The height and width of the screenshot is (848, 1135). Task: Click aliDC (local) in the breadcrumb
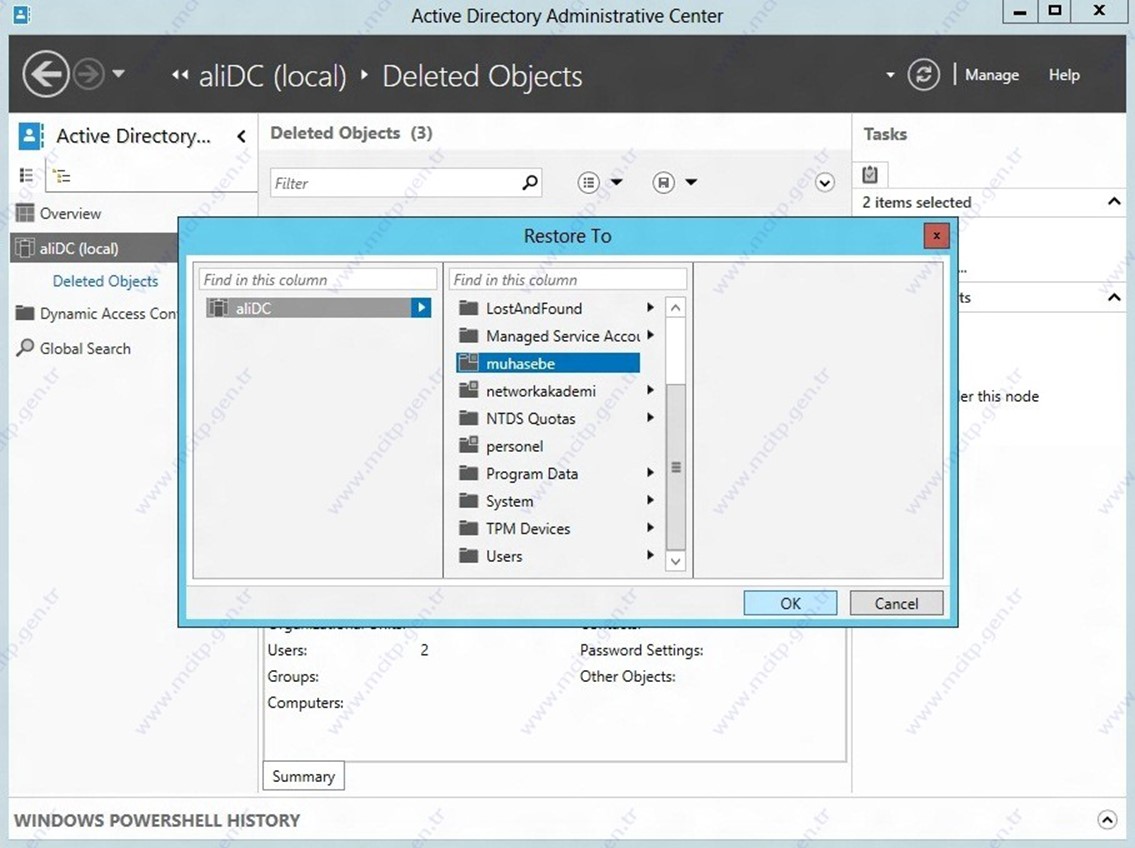click(x=273, y=76)
